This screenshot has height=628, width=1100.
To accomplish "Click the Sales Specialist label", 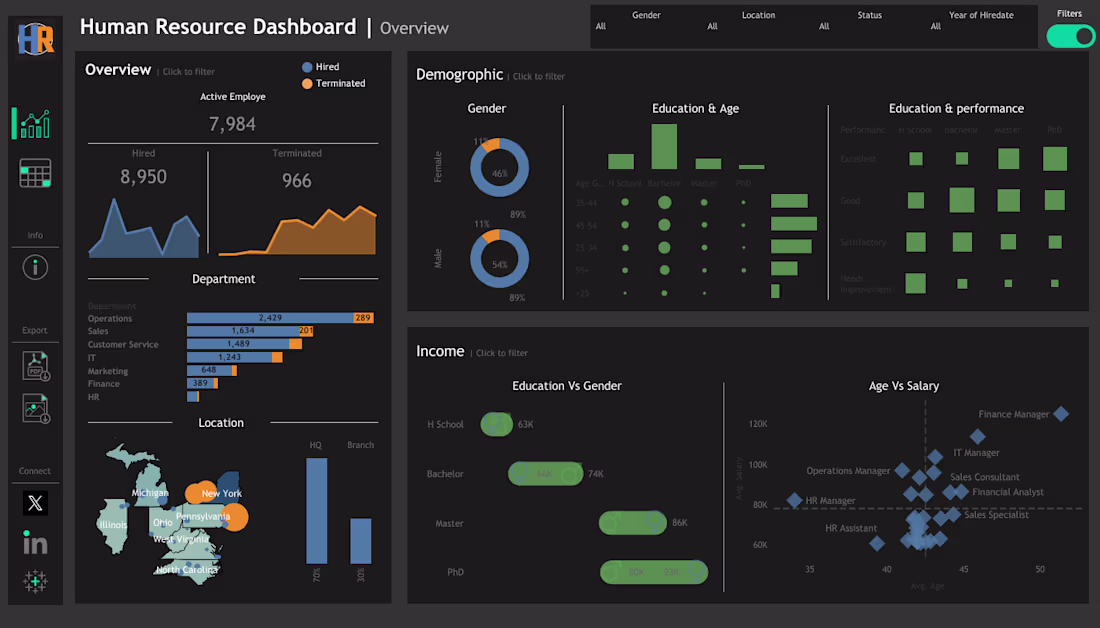I will point(996,515).
